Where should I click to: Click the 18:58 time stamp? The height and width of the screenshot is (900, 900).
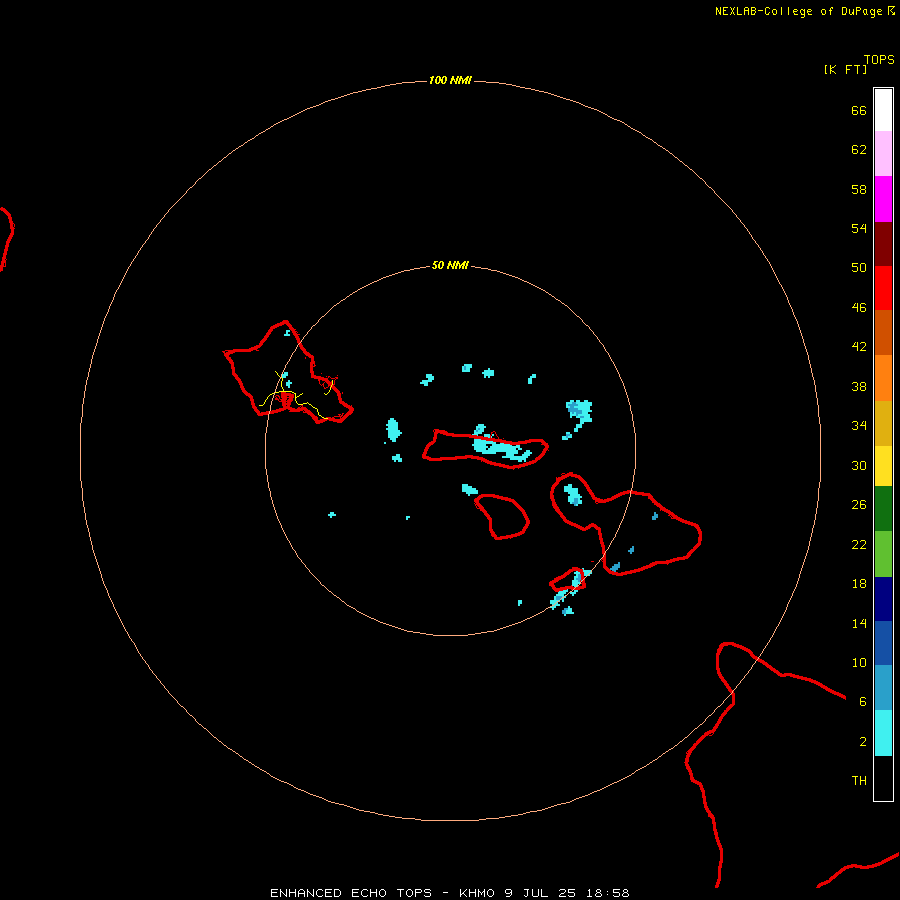(607, 893)
